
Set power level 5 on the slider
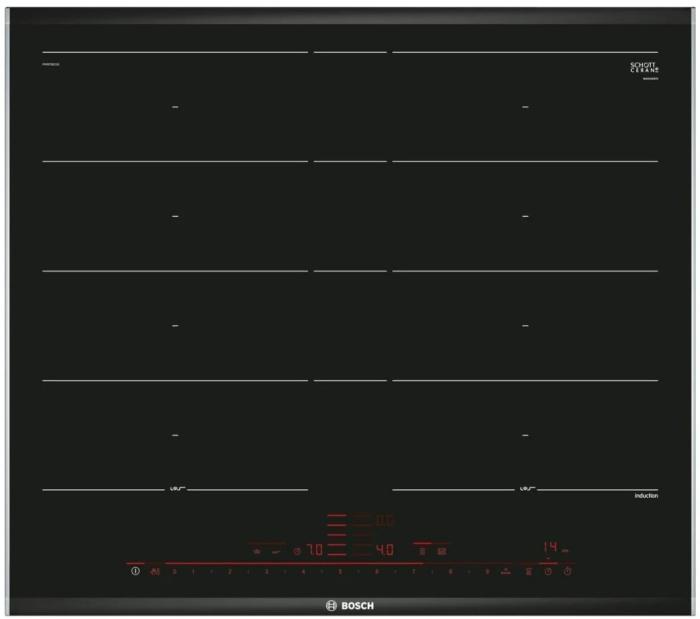[340, 571]
